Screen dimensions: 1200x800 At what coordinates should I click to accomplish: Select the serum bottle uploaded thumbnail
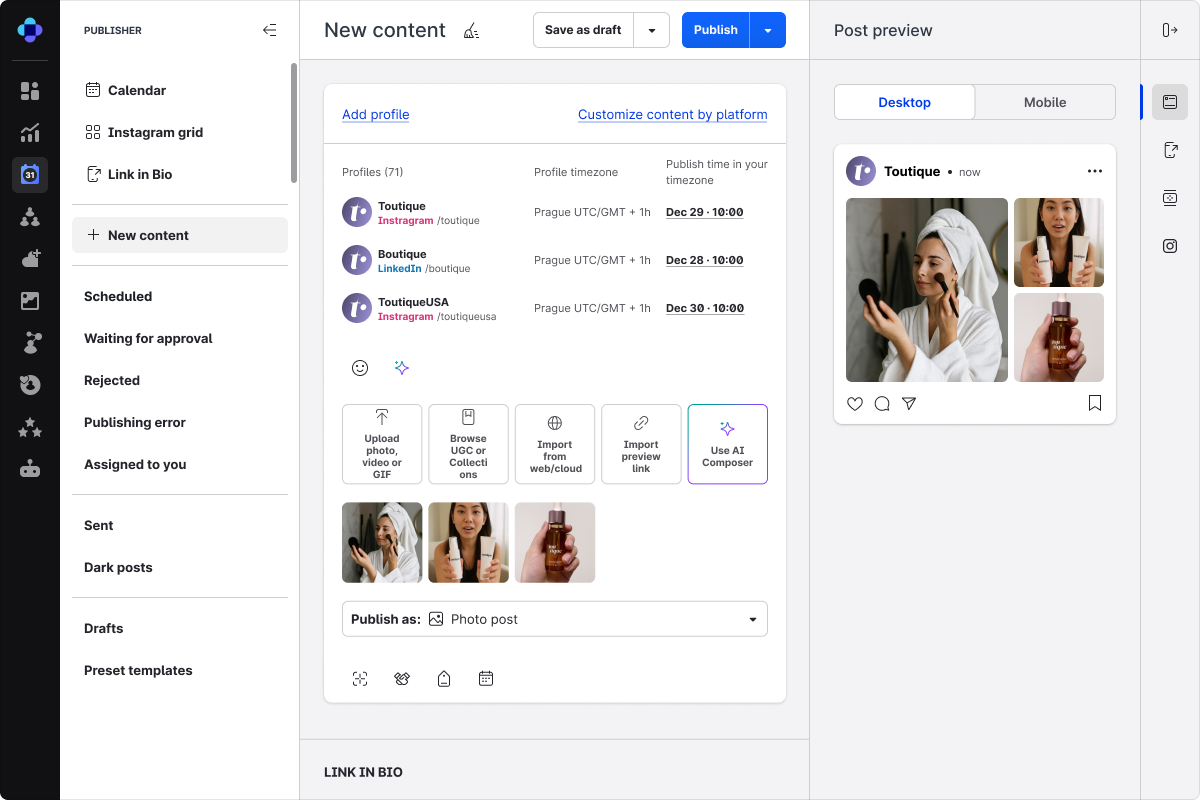click(555, 542)
